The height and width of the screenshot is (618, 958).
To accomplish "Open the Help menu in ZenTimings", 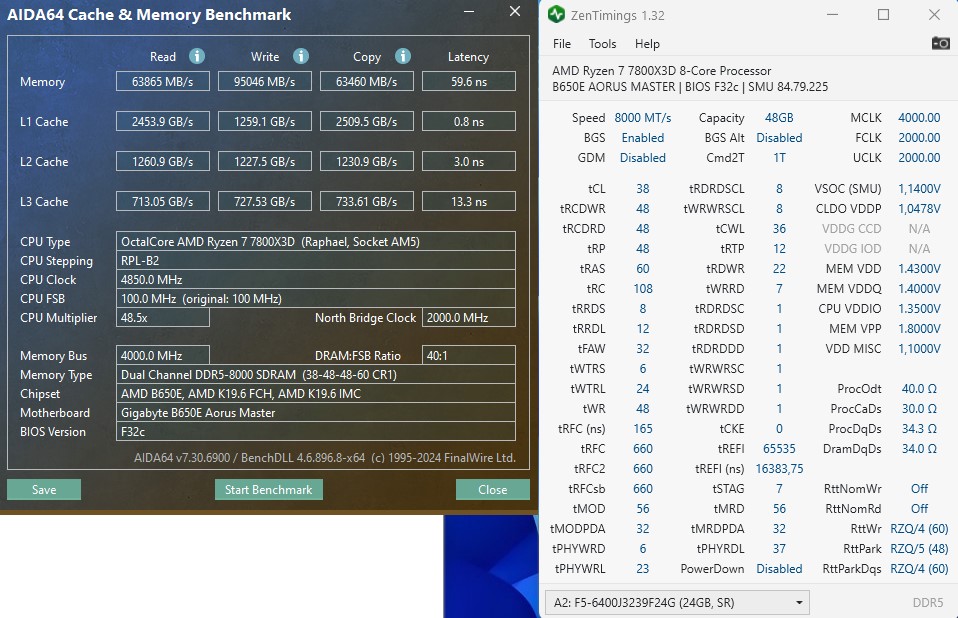I will point(647,44).
